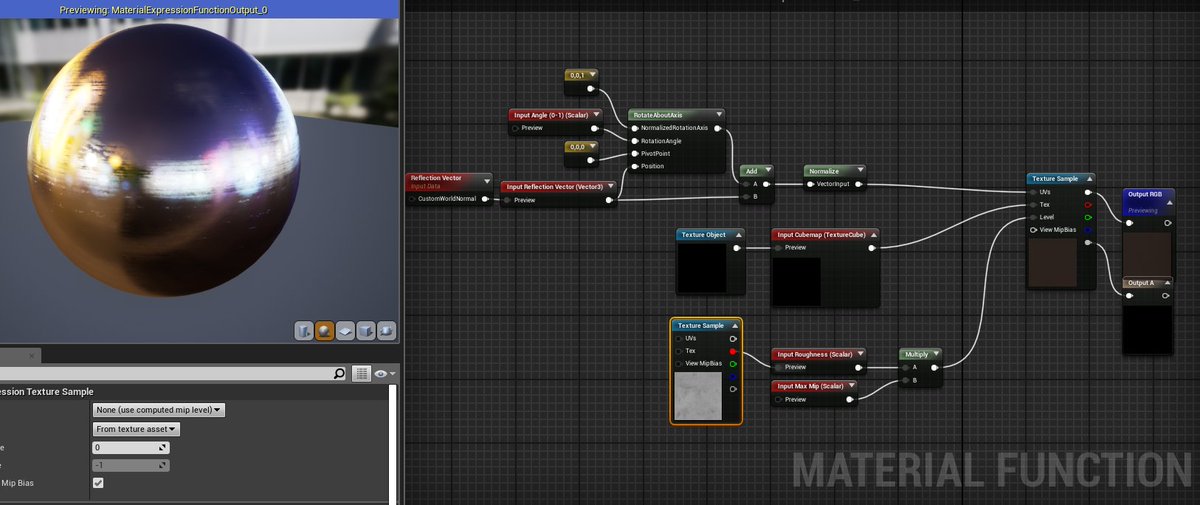This screenshot has height=505, width=1200.
Task: Collapse the Multiply node arrow
Action: click(937, 354)
